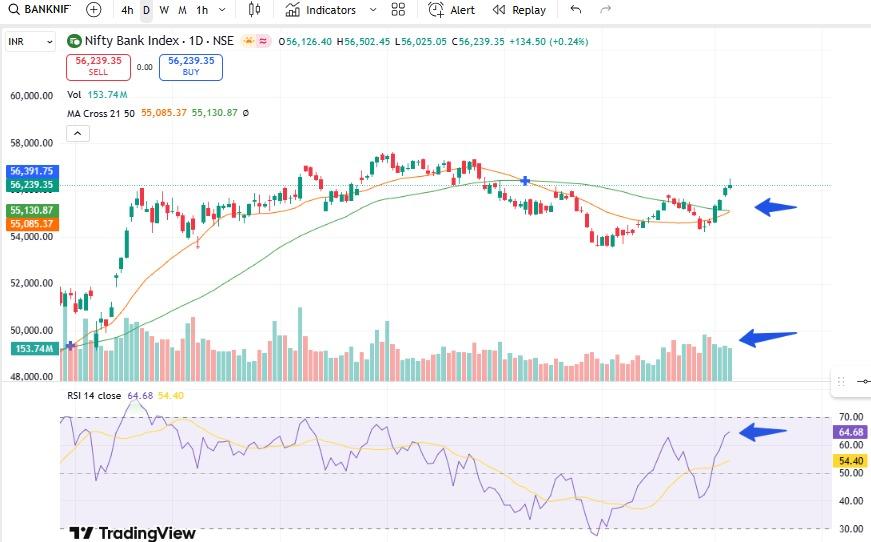Open the four-squares indicator templates menu
The width and height of the screenshot is (871, 542).
pos(398,9)
